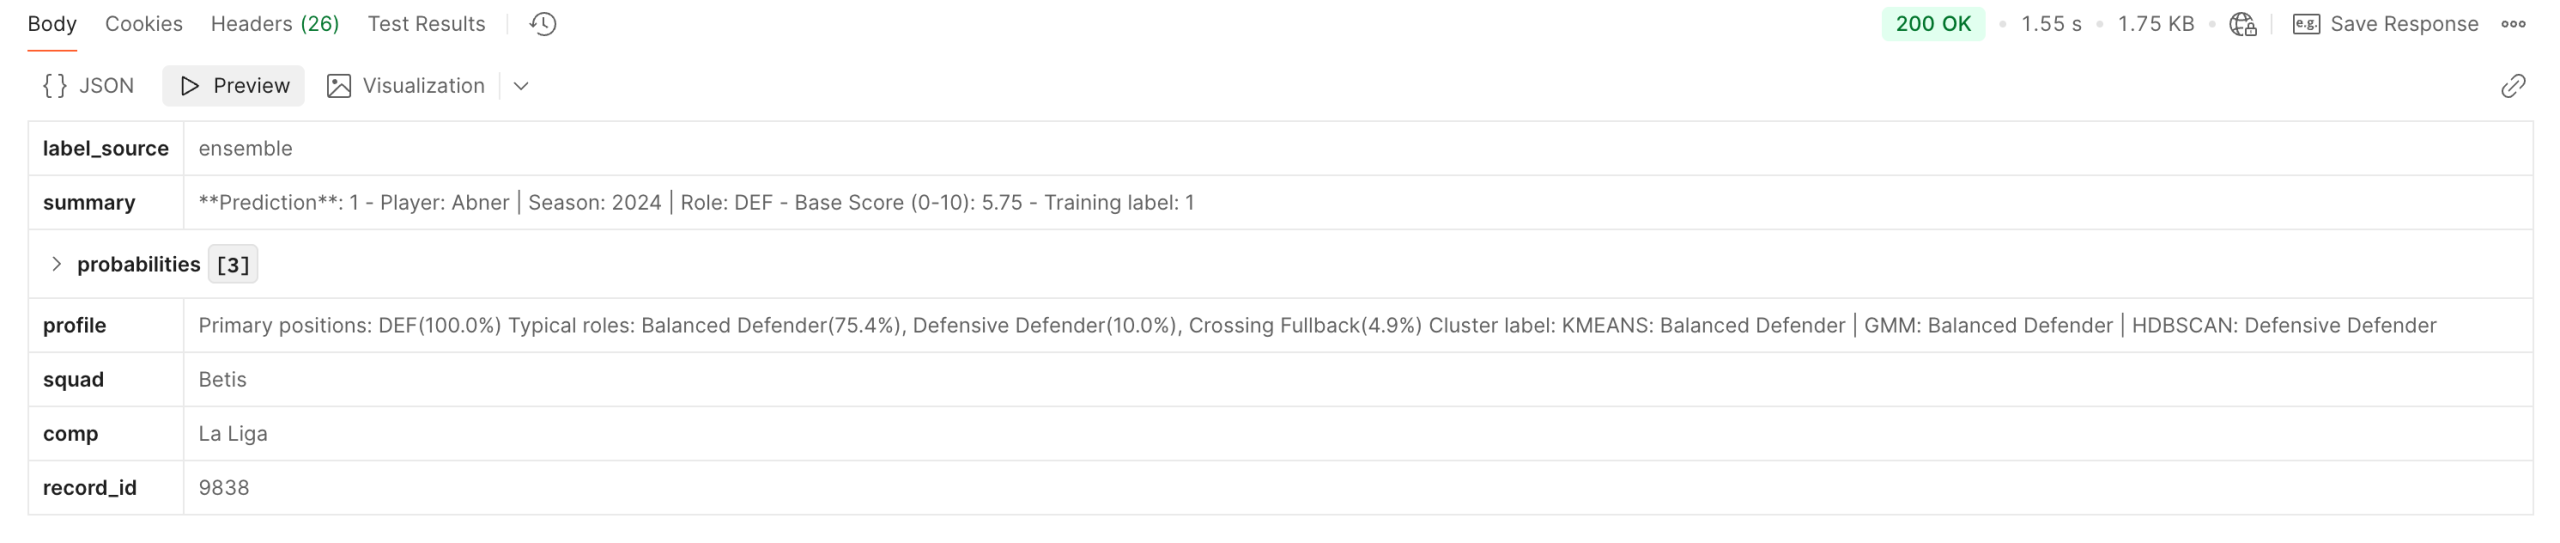Click the 1.75 KB response size
This screenshot has height=543, width=2560.
2156,24
